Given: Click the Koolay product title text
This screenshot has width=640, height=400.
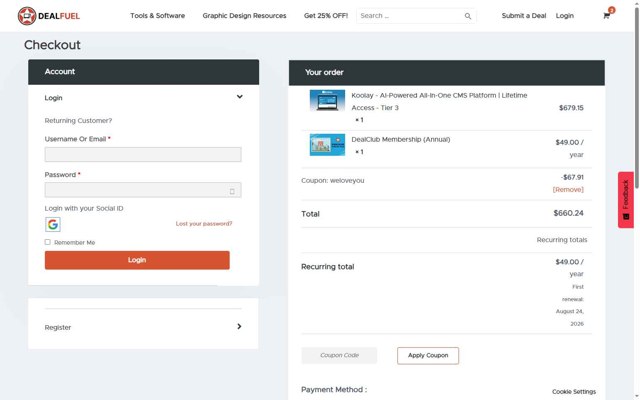Looking at the screenshot, I should coord(439,102).
